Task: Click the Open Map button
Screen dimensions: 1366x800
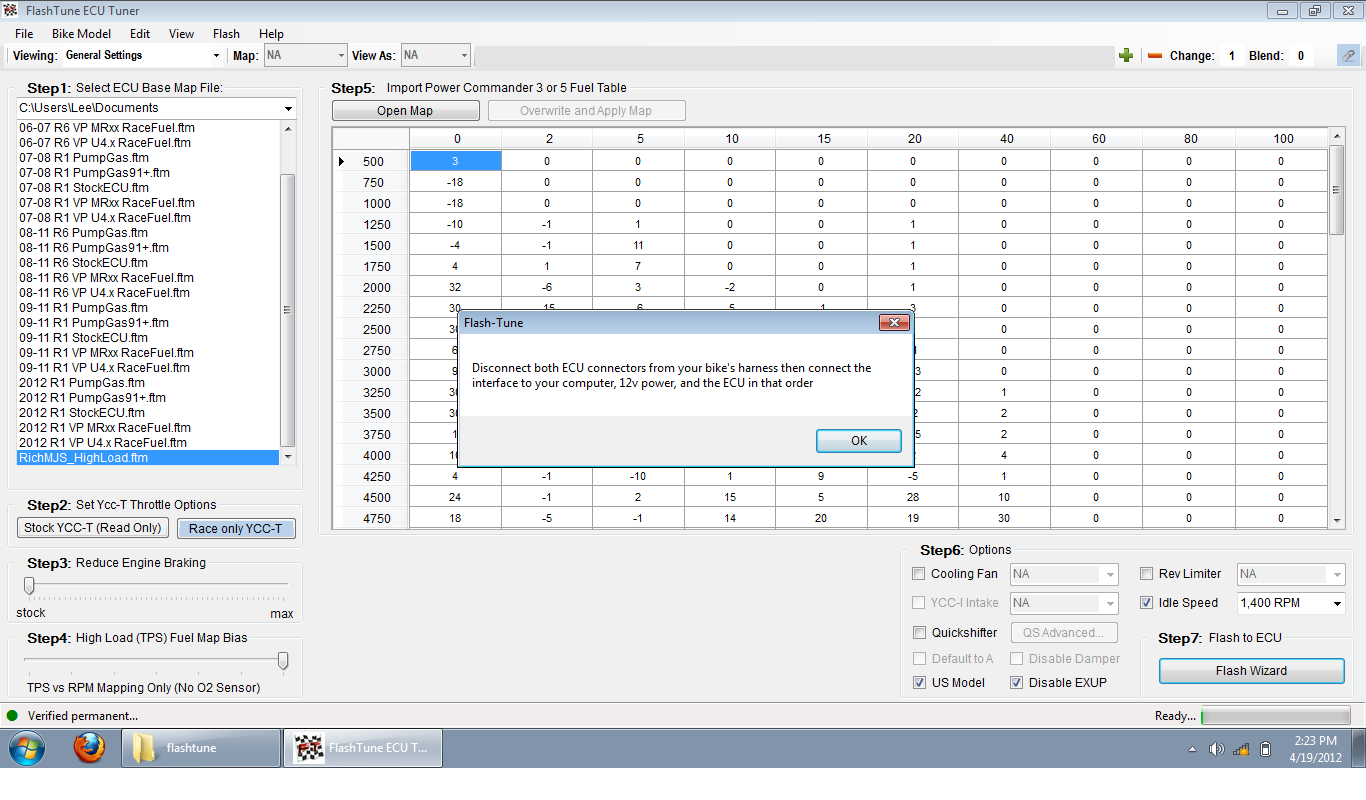Action: [x=405, y=111]
